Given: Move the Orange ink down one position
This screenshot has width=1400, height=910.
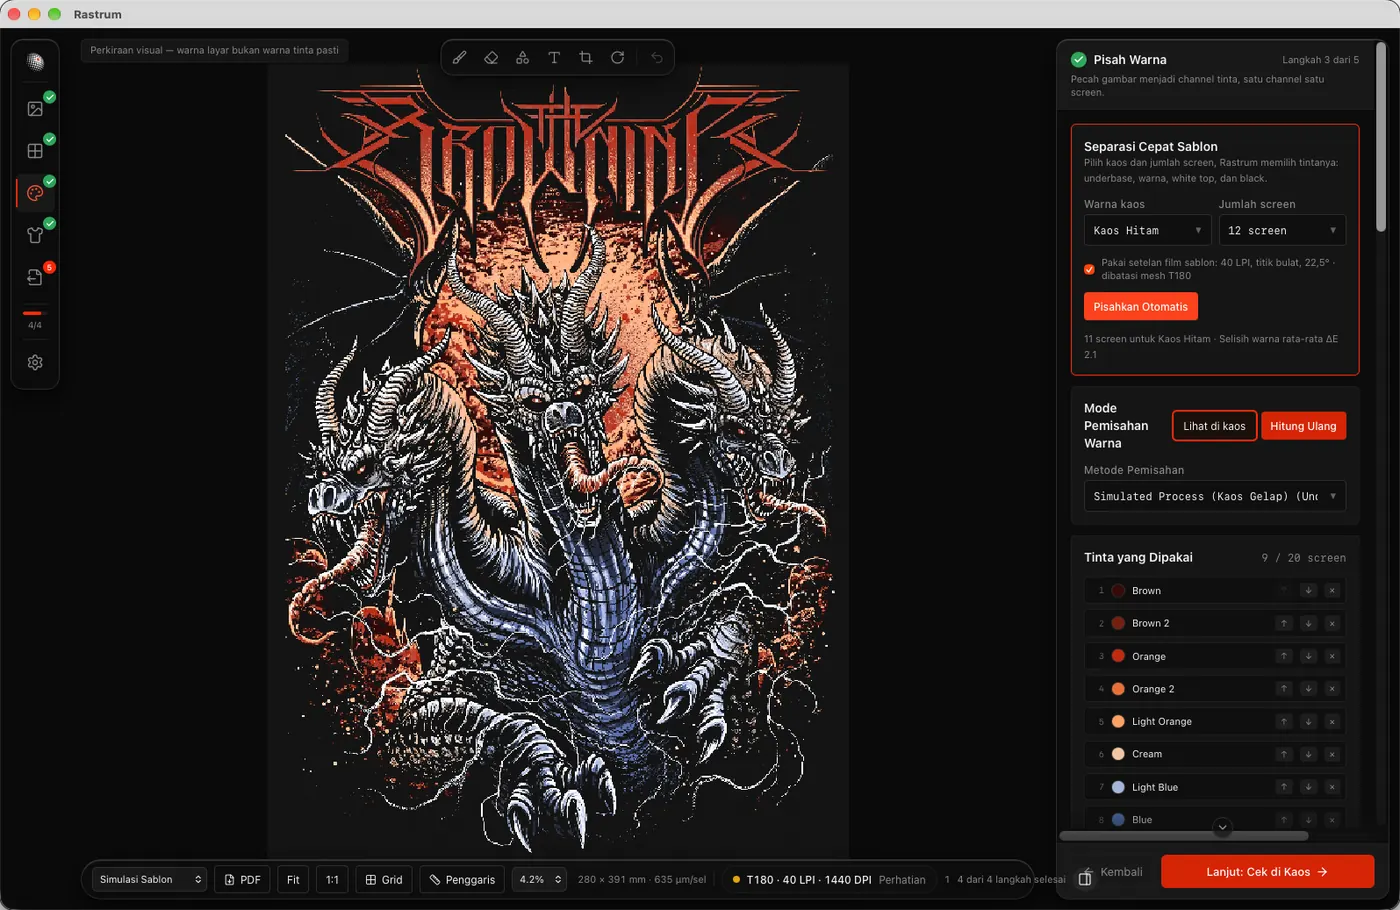Looking at the screenshot, I should pos(1308,656).
